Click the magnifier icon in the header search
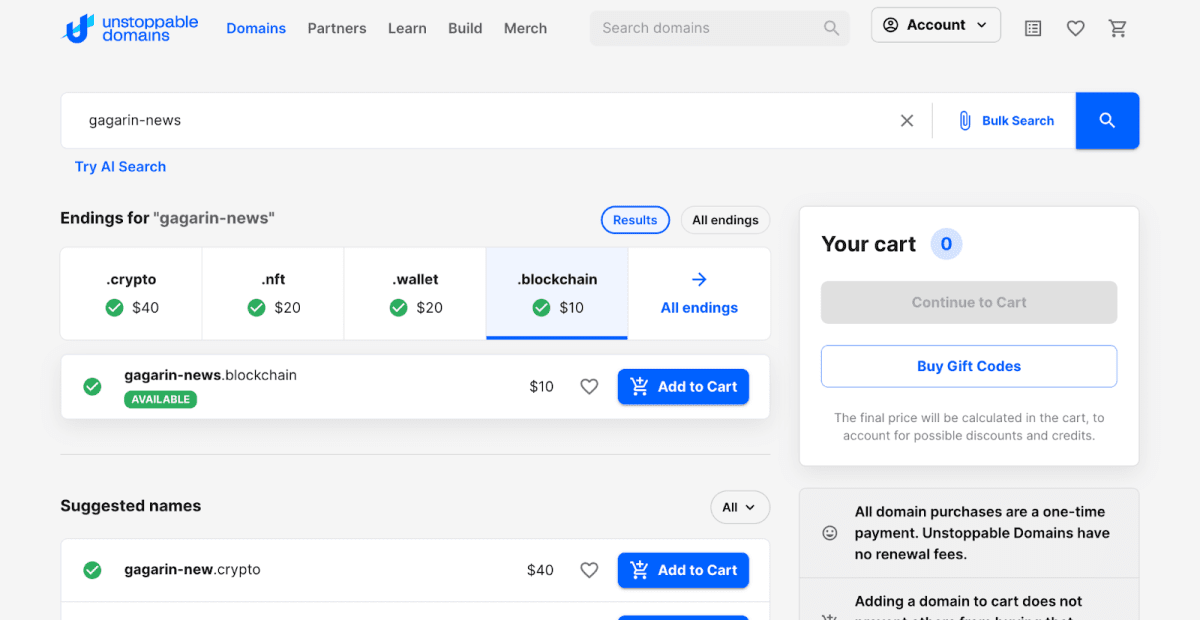 pyautogui.click(x=831, y=28)
